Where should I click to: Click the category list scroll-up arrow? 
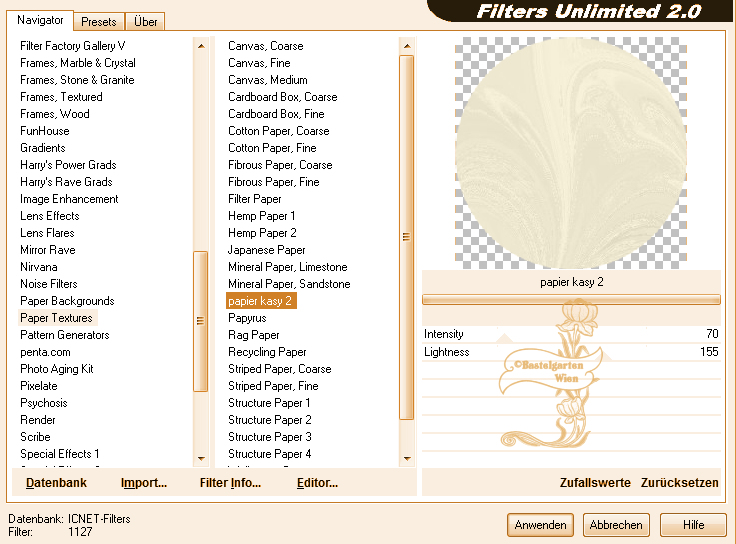point(201,46)
